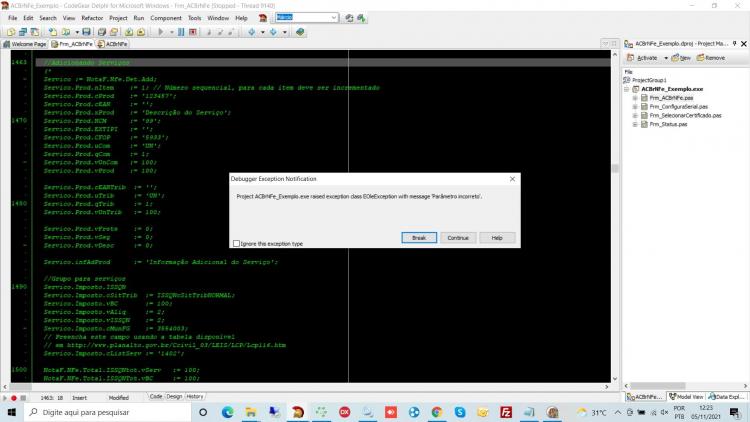Click the Save disk icon in toolbar
Screen dimensions: 750x422
coord(86,32)
